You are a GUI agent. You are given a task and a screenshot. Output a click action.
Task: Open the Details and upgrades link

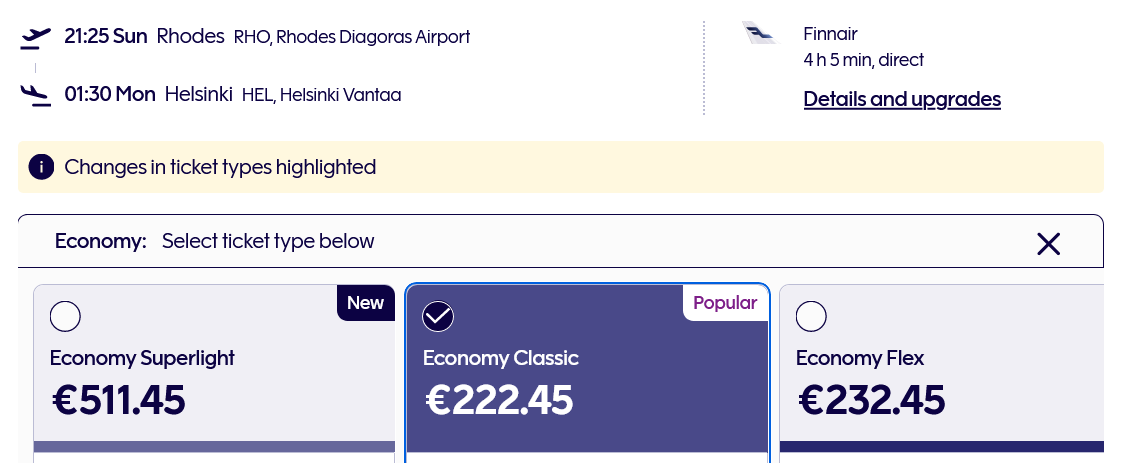(902, 99)
